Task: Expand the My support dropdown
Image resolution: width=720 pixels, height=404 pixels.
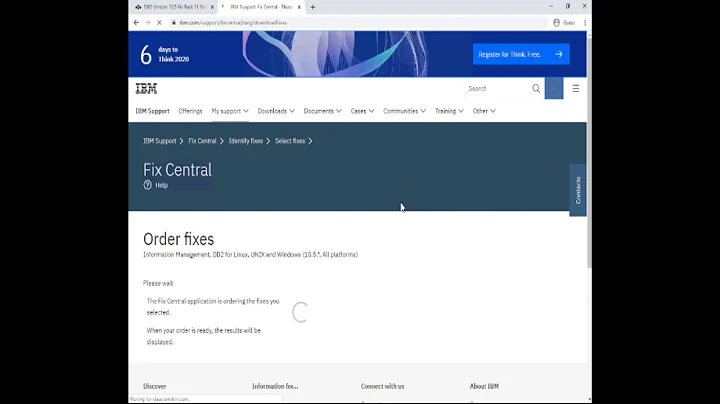Action: pos(230,111)
